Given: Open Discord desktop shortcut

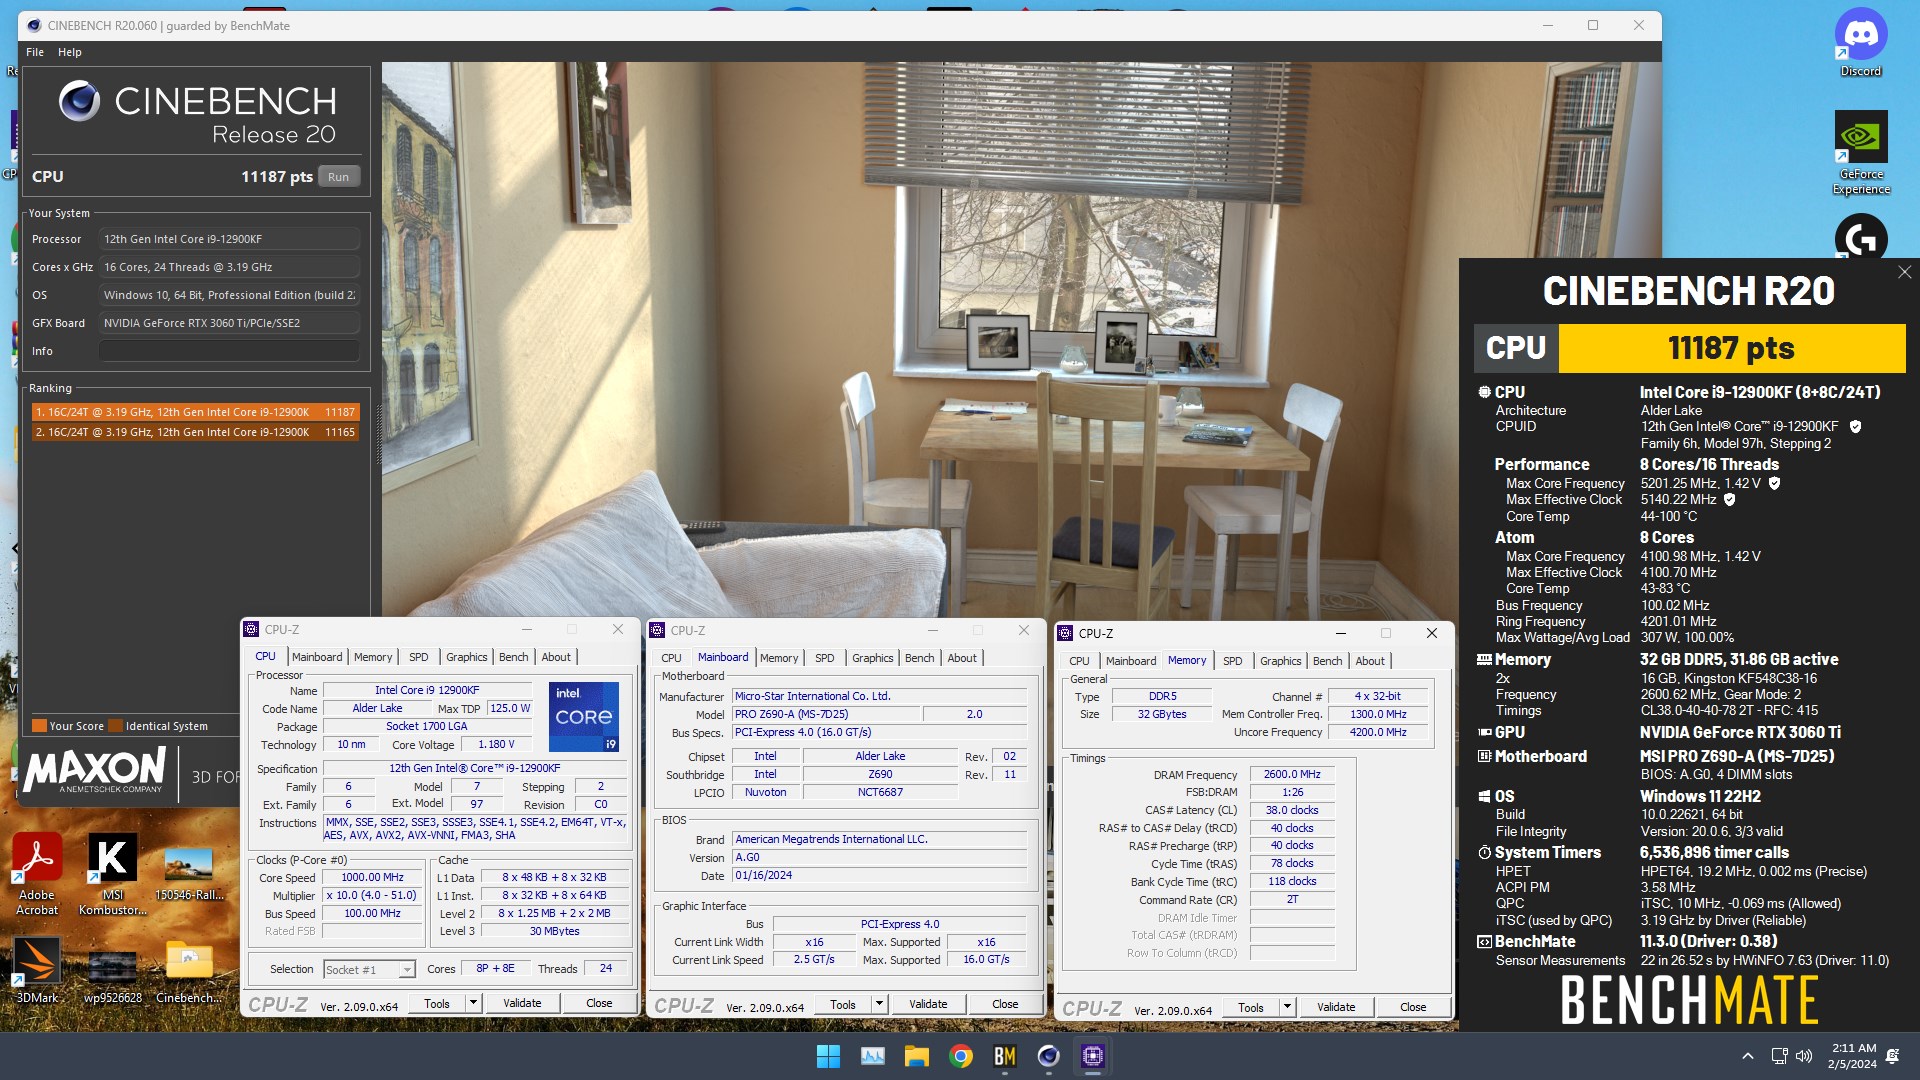Looking at the screenshot, I should [1860, 43].
